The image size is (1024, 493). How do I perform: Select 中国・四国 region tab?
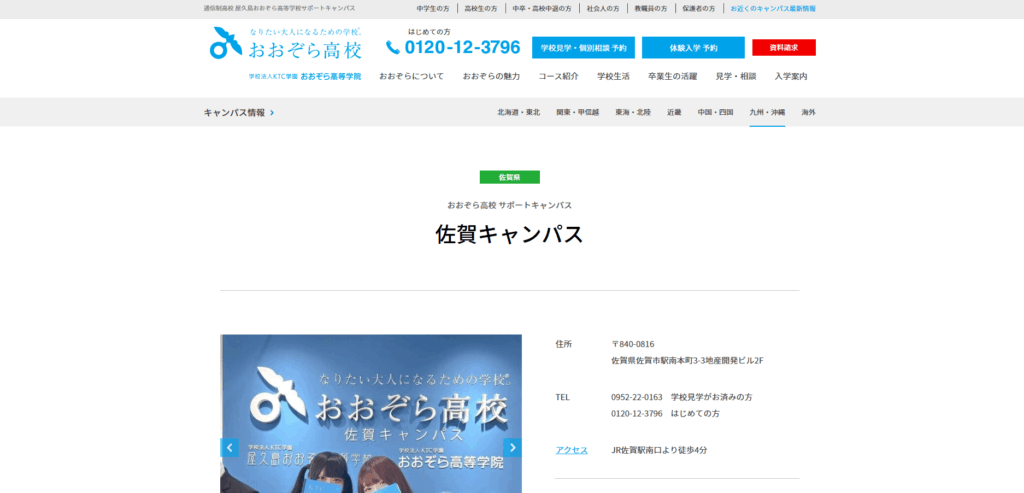click(715, 112)
